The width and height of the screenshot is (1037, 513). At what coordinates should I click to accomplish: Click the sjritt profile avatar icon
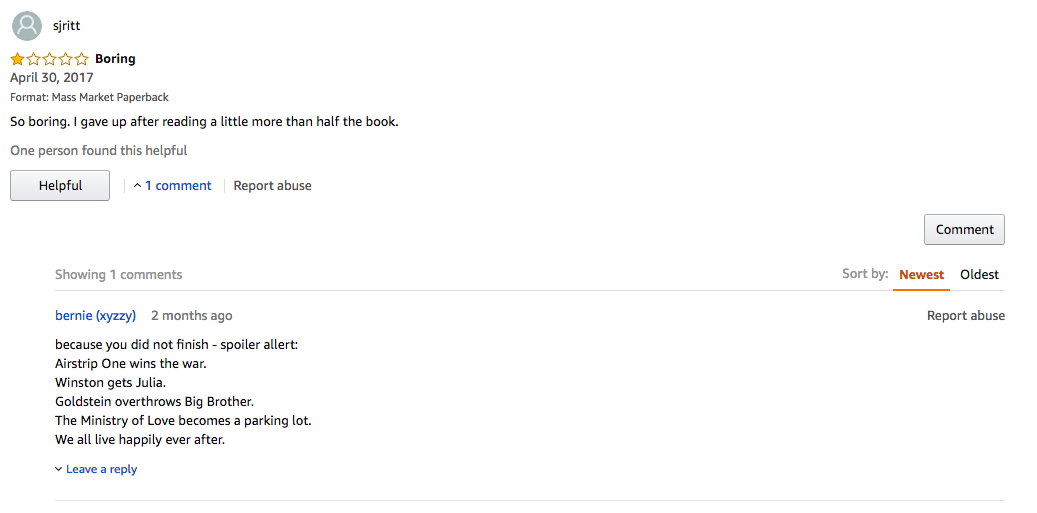[x=26, y=26]
